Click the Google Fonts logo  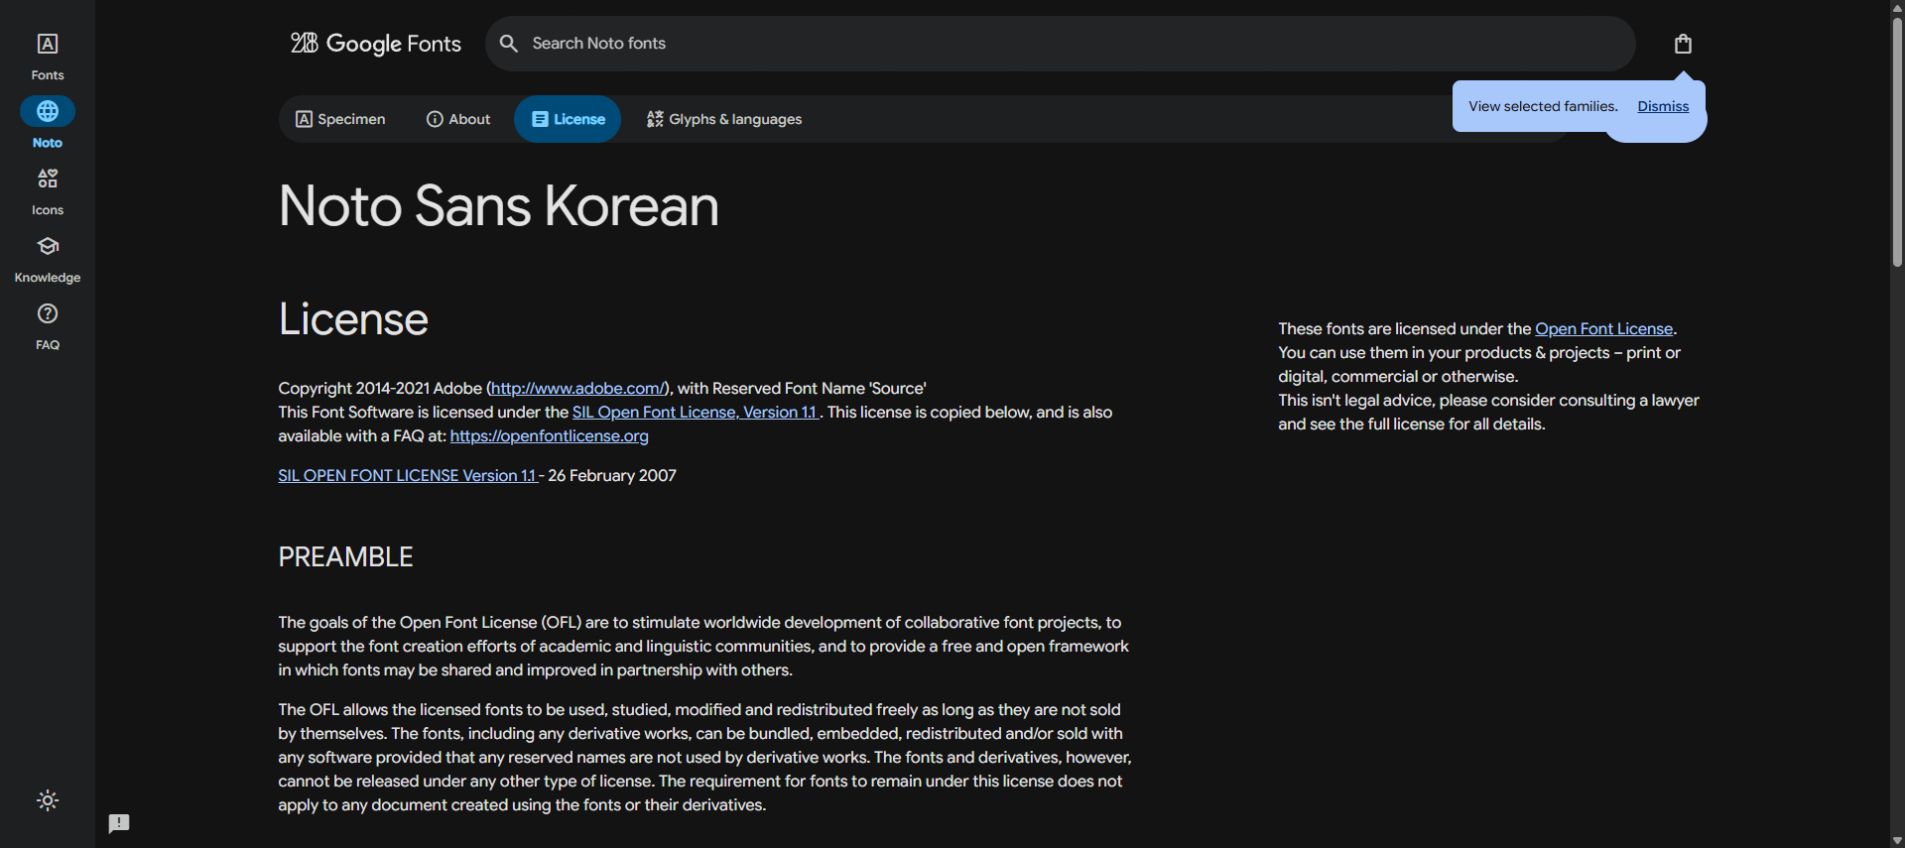376,43
